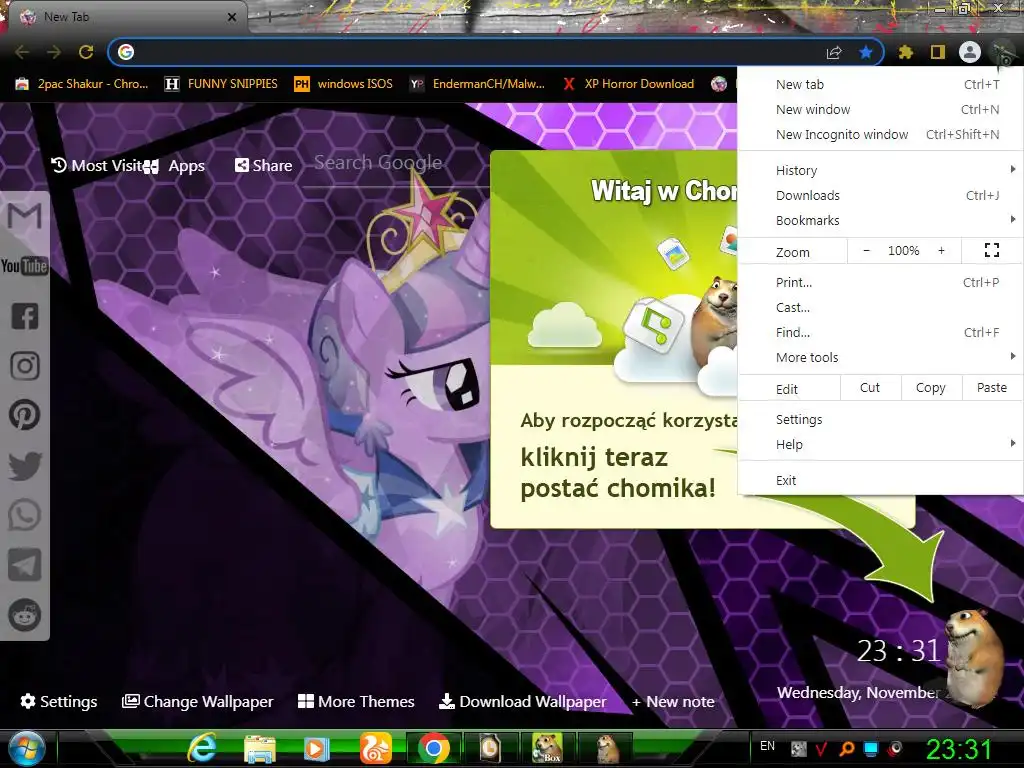Open Reddit from the sidebar

point(25,615)
